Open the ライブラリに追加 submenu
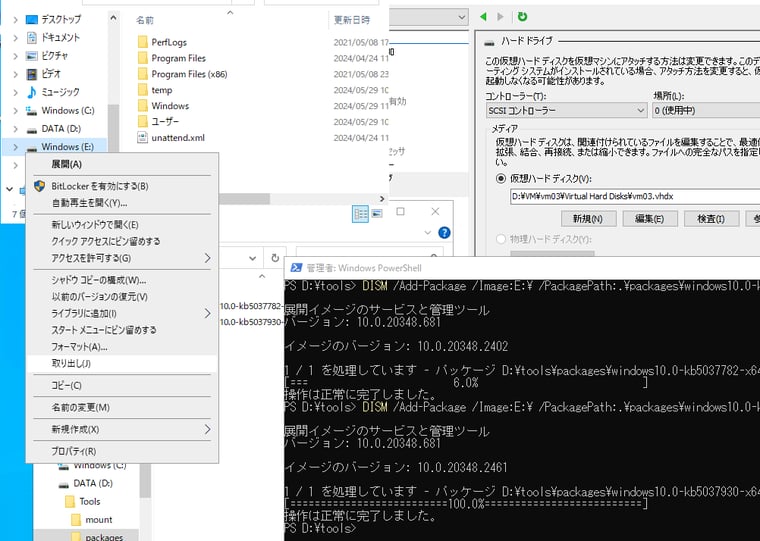Image resolution: width=760 pixels, height=541 pixels. [x=122, y=314]
